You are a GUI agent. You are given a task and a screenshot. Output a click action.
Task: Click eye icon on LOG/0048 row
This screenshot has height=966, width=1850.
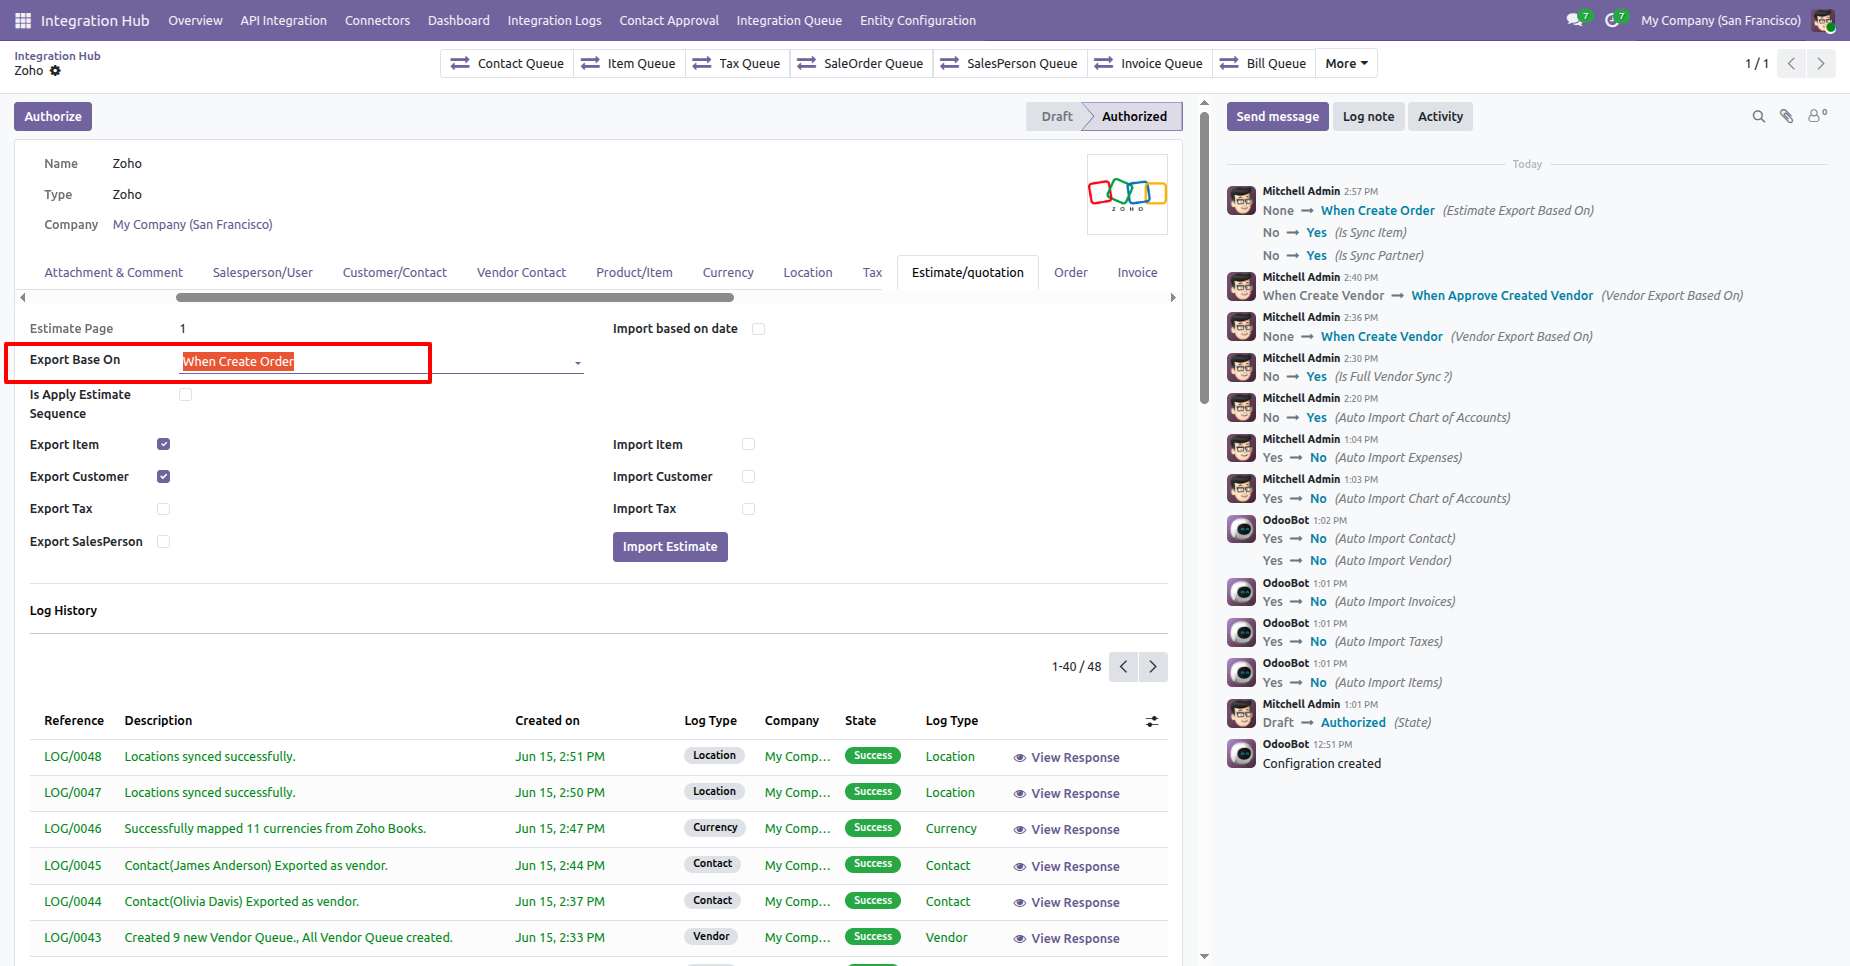pyautogui.click(x=1020, y=758)
